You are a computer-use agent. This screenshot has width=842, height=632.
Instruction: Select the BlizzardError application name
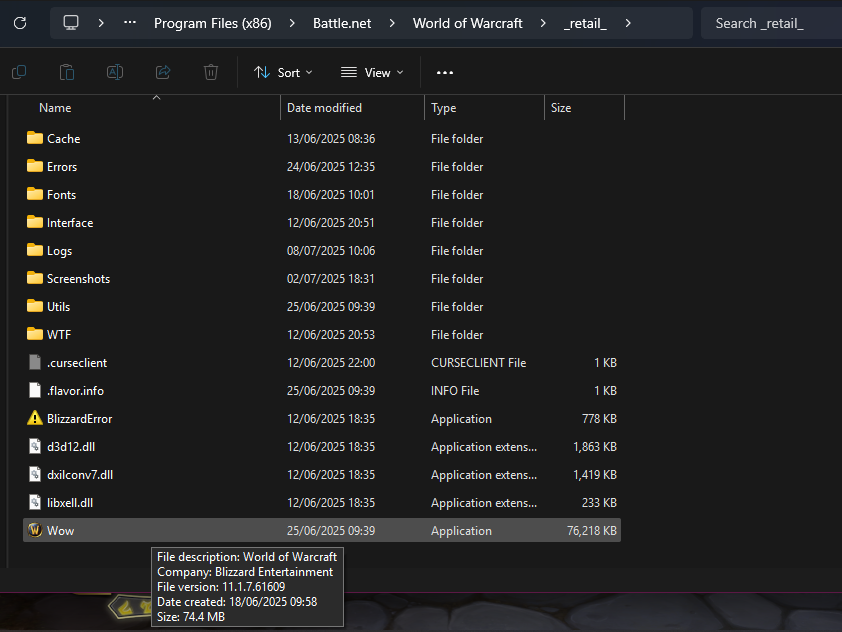point(79,418)
